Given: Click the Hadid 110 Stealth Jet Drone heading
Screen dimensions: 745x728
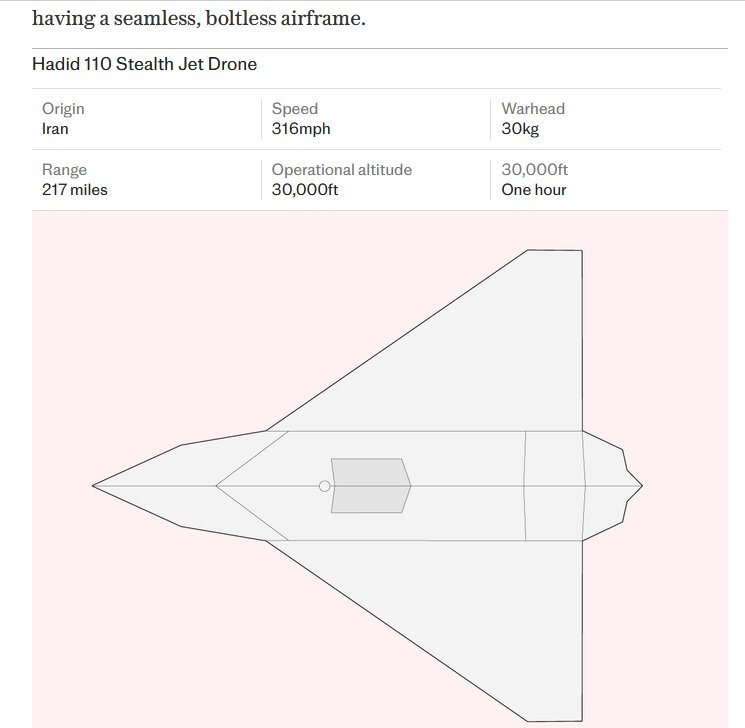Looking at the screenshot, I should [144, 64].
